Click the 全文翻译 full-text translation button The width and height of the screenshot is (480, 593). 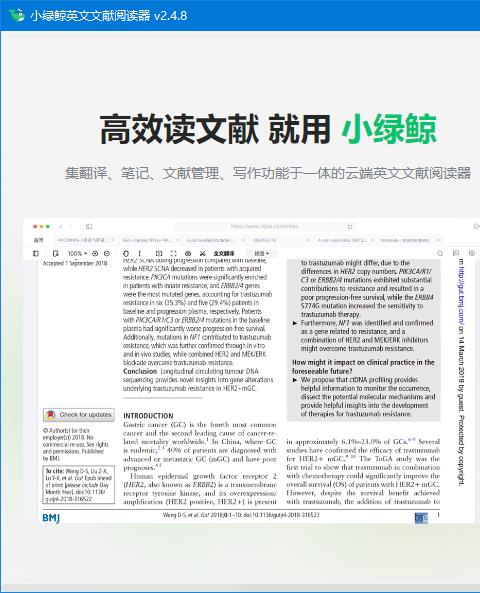click(224, 253)
